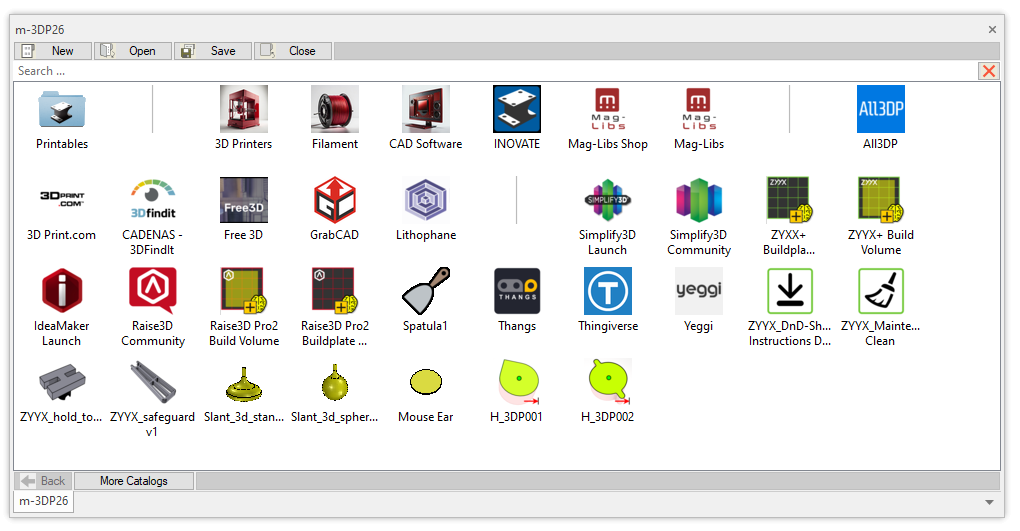Click the New toolbar button

click(x=53, y=51)
